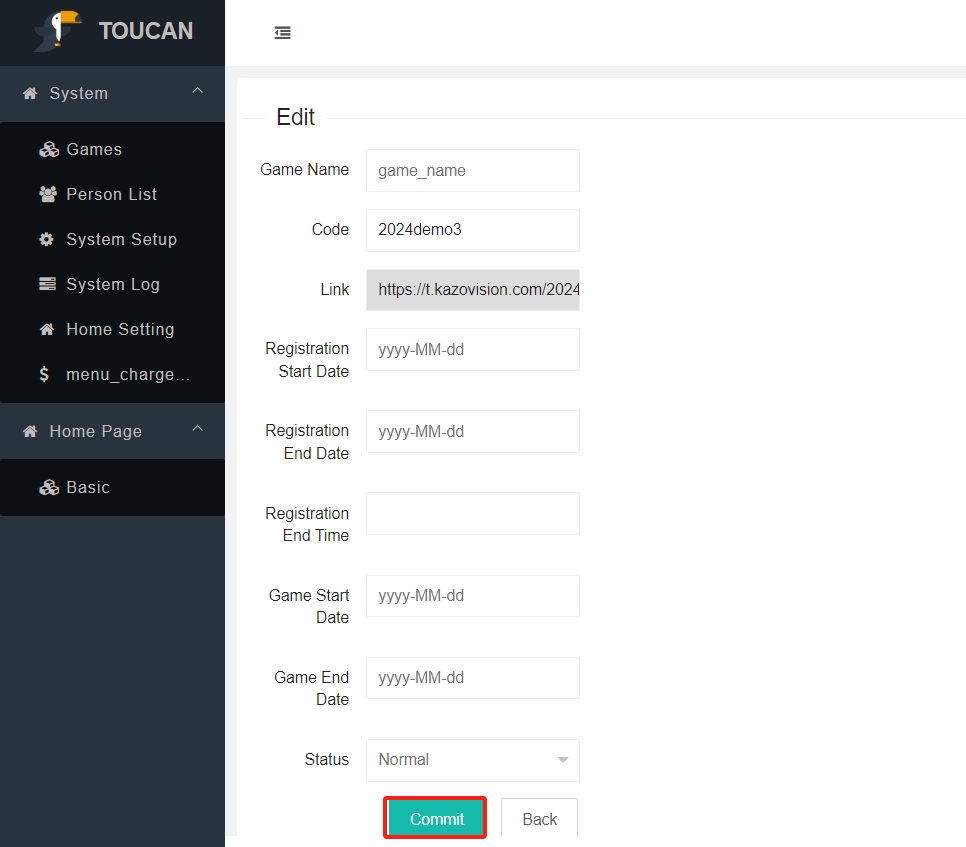
Task: Click the dollar sign charge icon
Action: [x=44, y=375]
